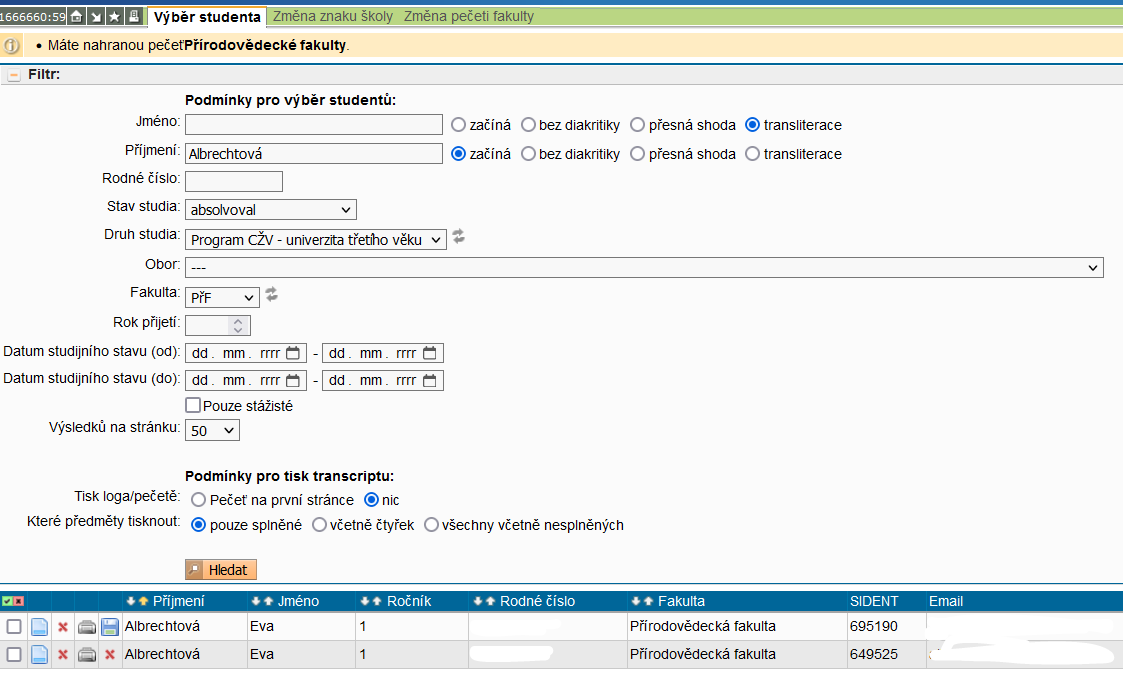
Task: Click the swap arrows icon next to Druh studia
Action: (x=458, y=236)
